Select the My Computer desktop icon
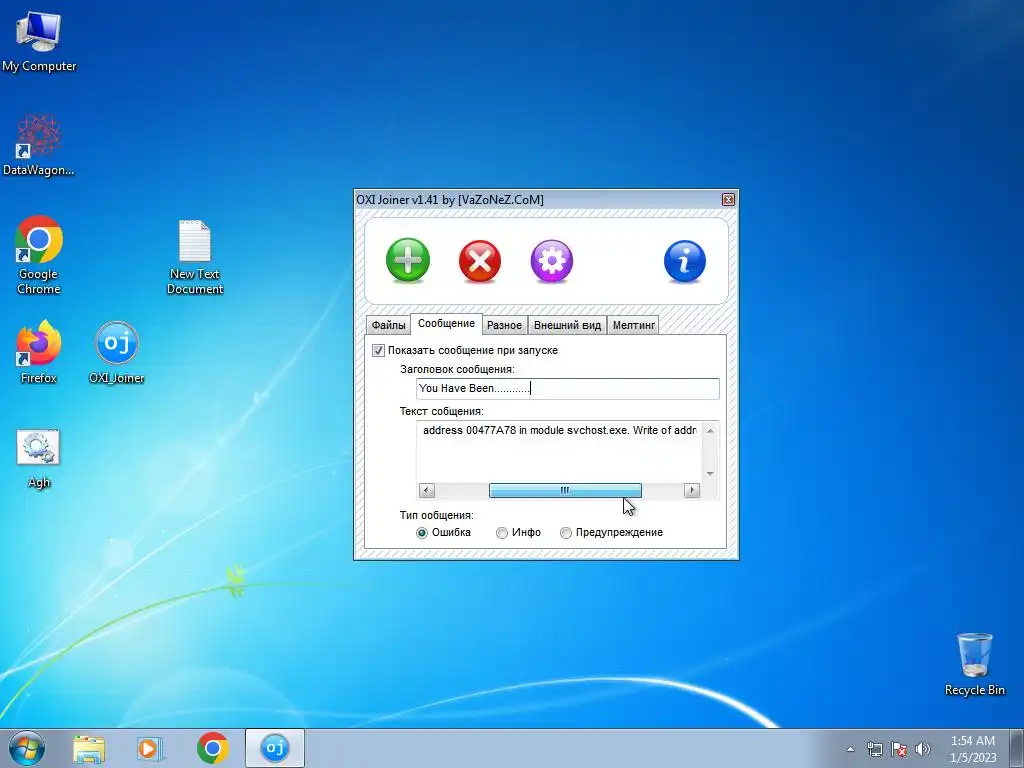Image resolution: width=1024 pixels, height=768 pixels. pos(39,40)
